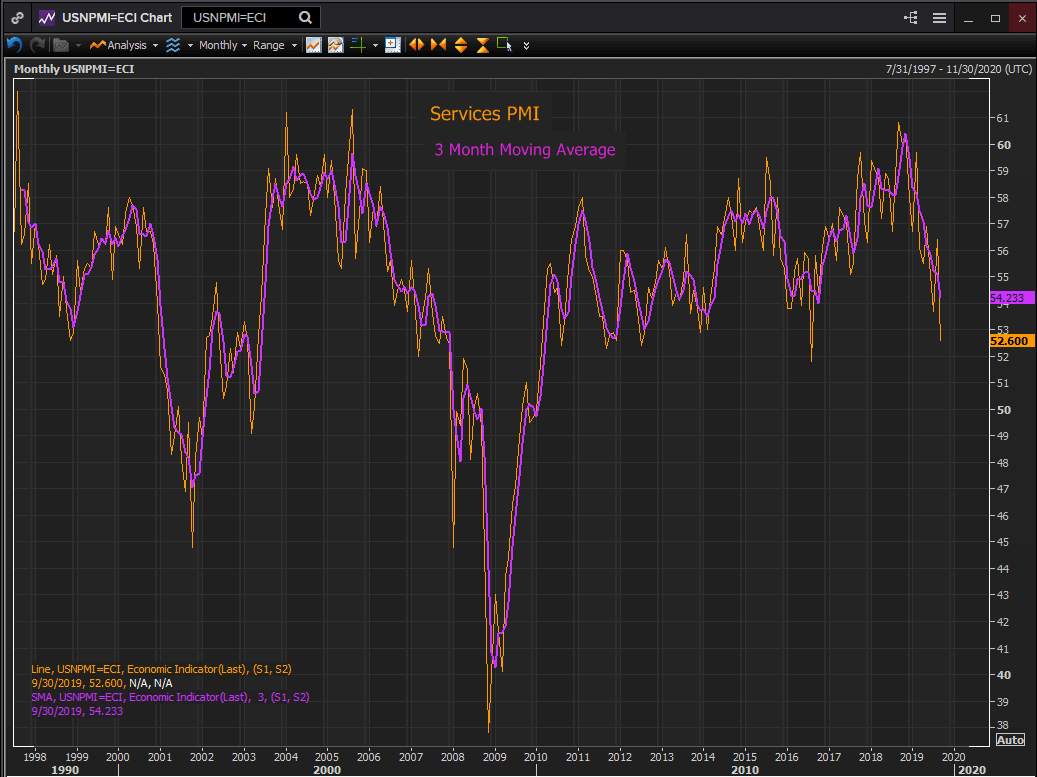Toggle the blue plus add-to-chart icon
The height and width of the screenshot is (777, 1037).
tap(392, 45)
